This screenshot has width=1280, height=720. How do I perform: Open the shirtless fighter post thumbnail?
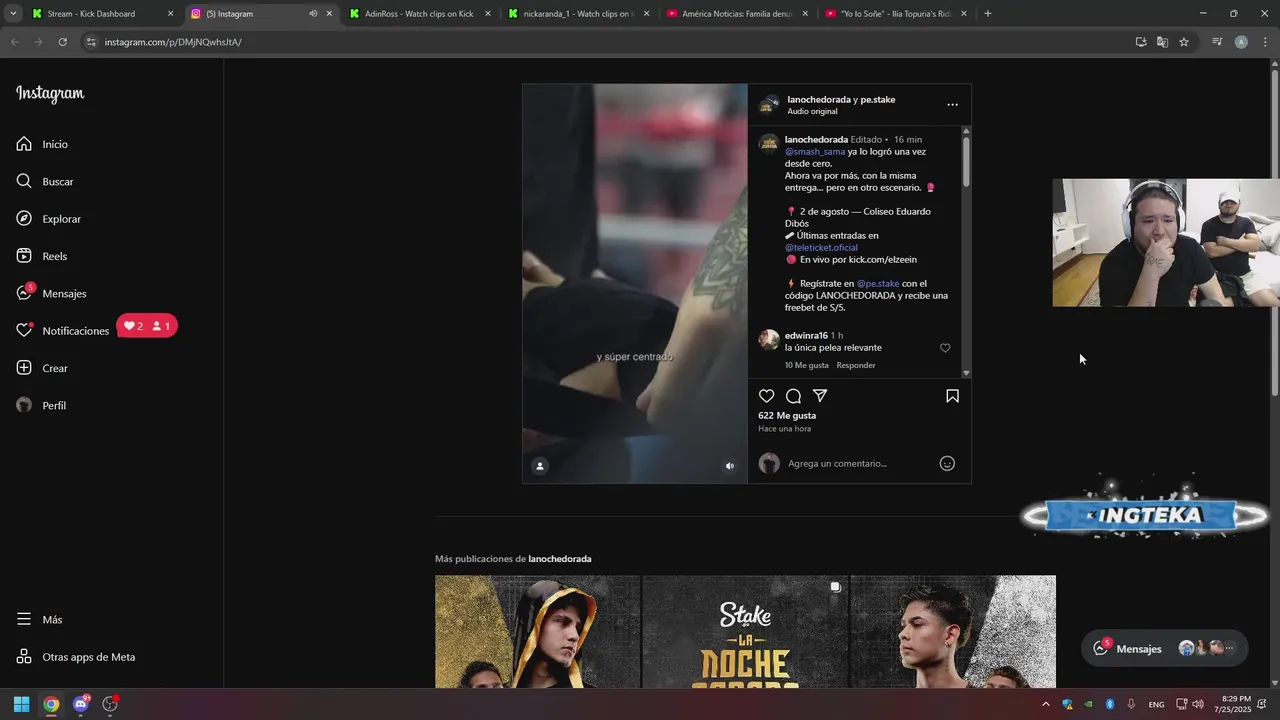click(953, 631)
